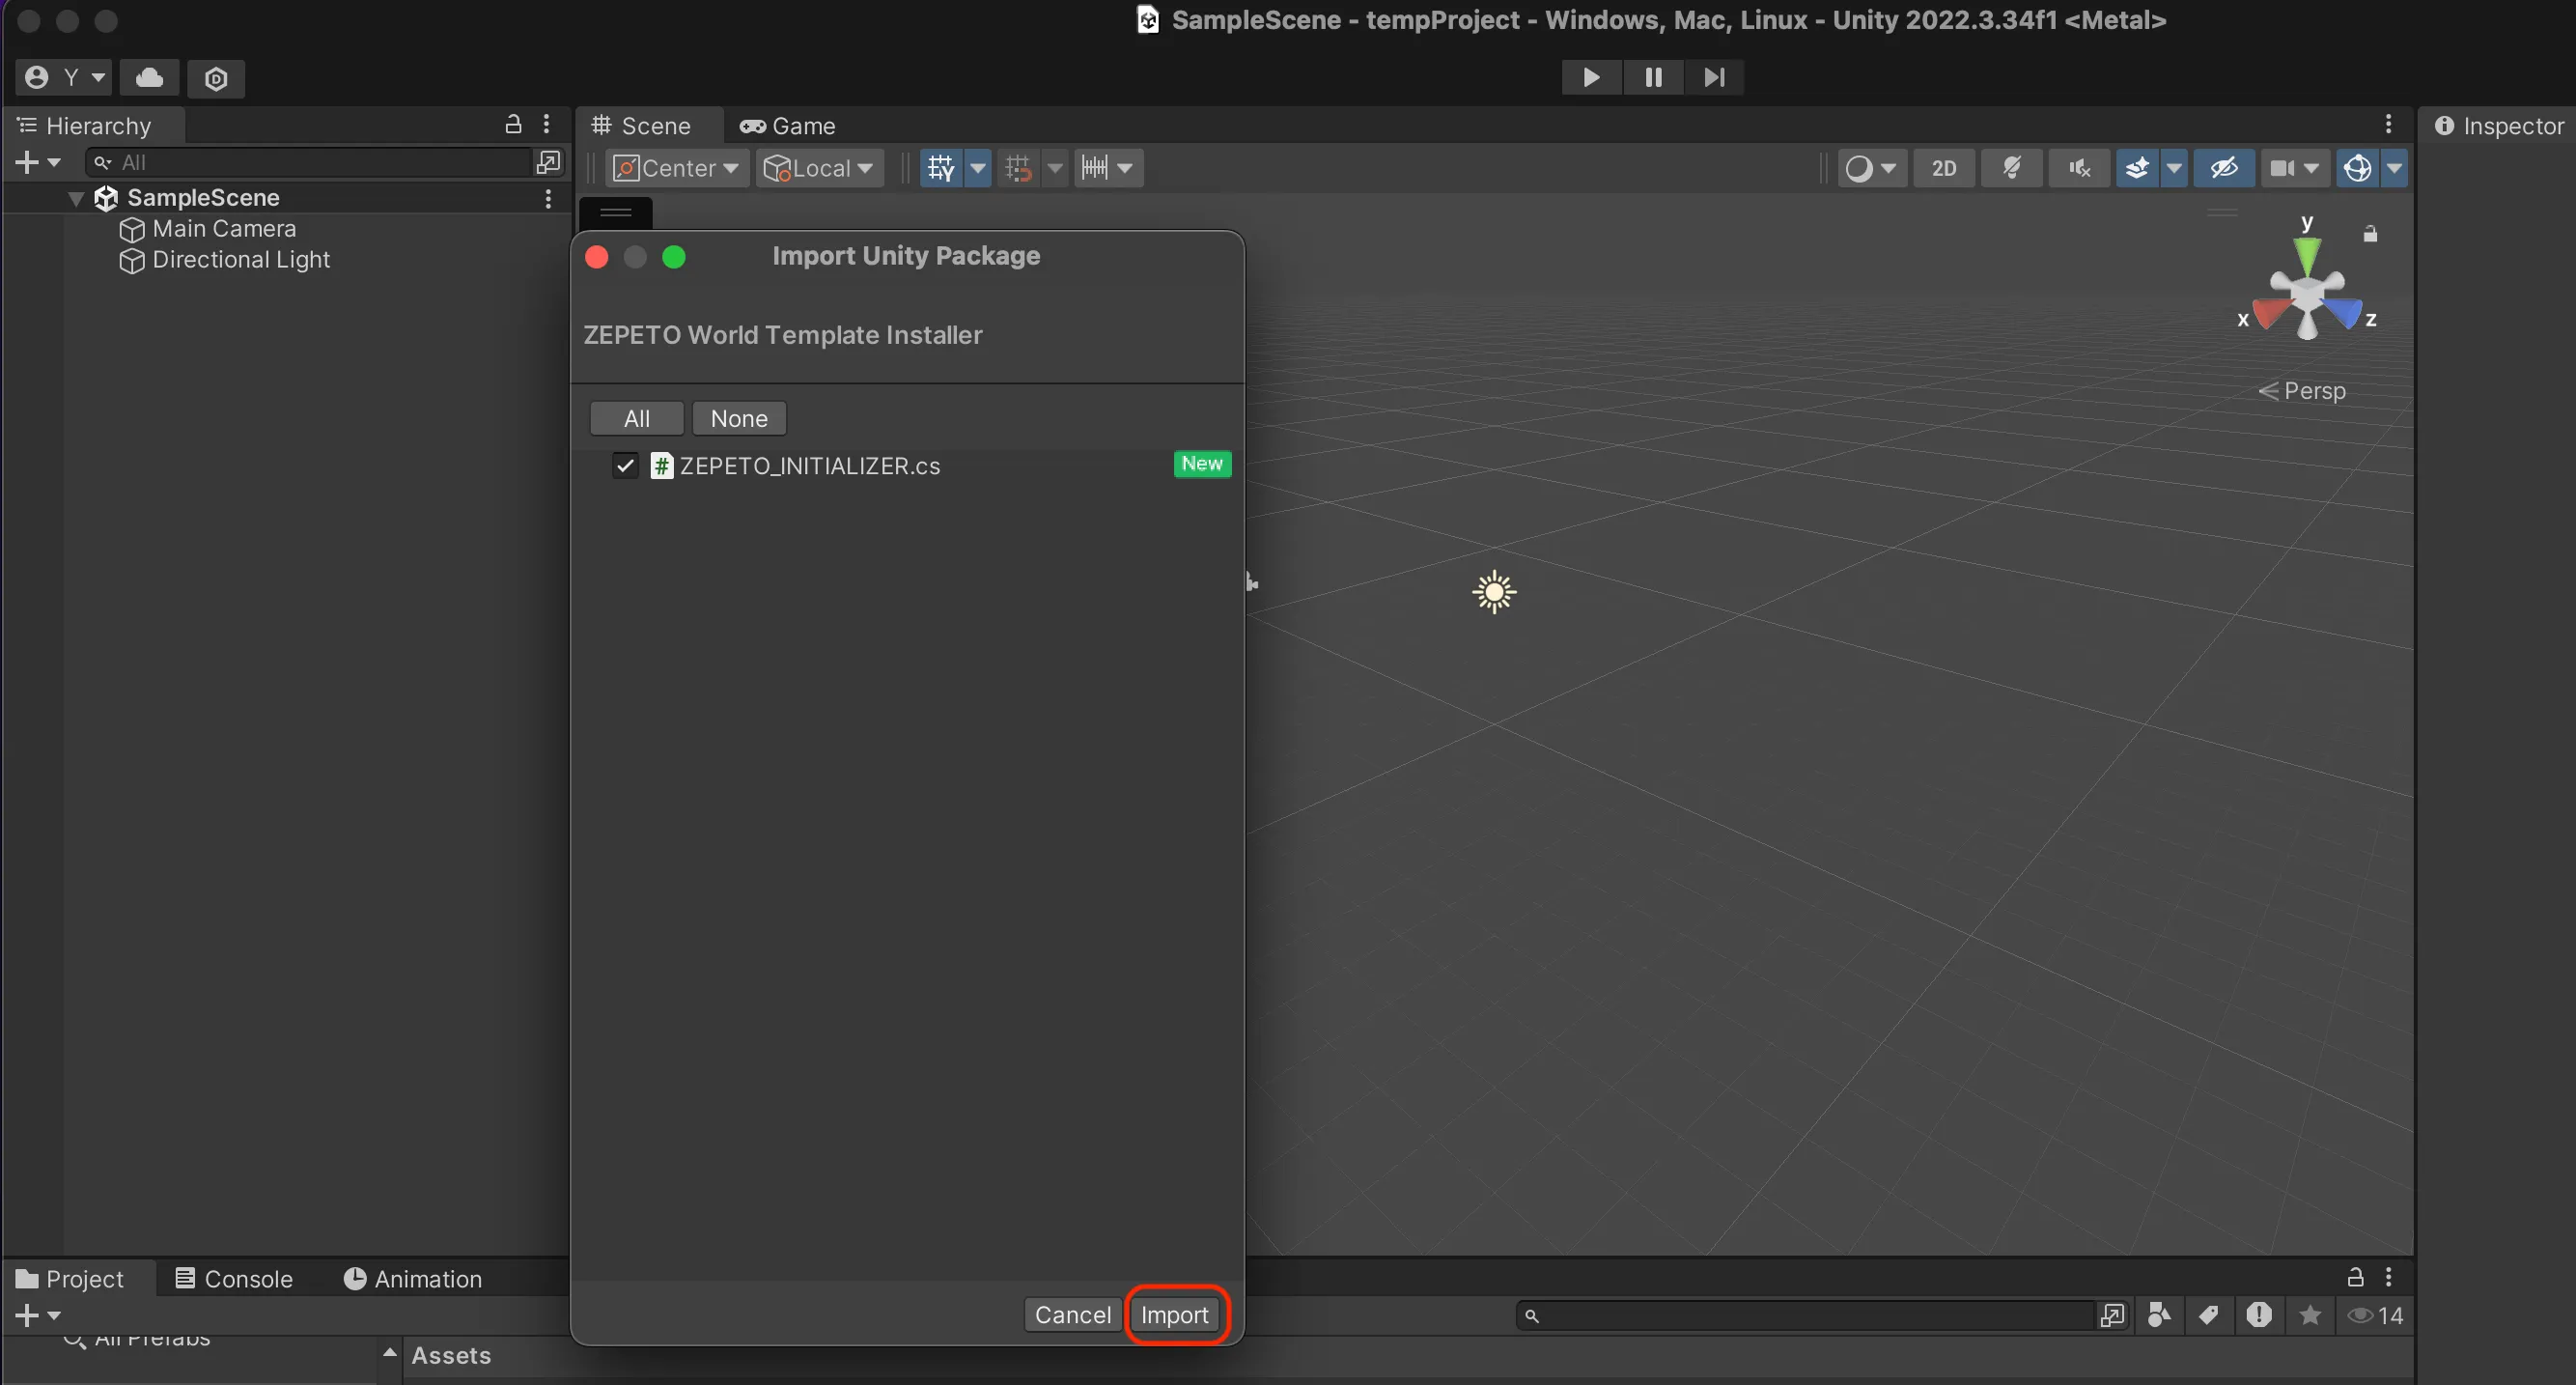Toggle the 2D view mode icon
This screenshot has height=1385, width=2576.
point(1944,165)
